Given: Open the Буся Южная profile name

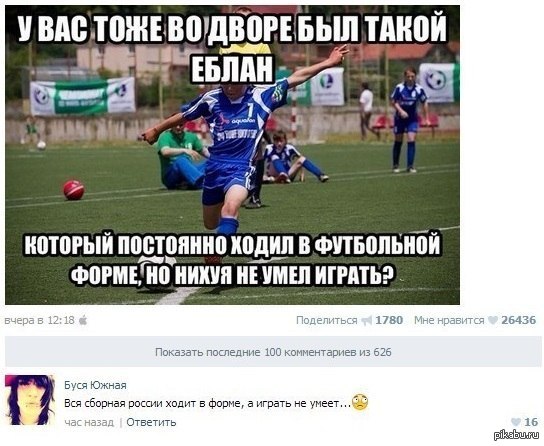Looking at the screenshot, I should pyautogui.click(x=95, y=385).
